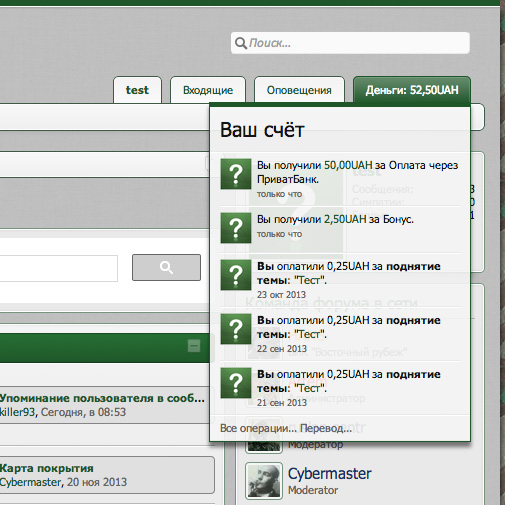
Task: Open Cybermaster moderator profile name link
Action: click(x=329, y=474)
